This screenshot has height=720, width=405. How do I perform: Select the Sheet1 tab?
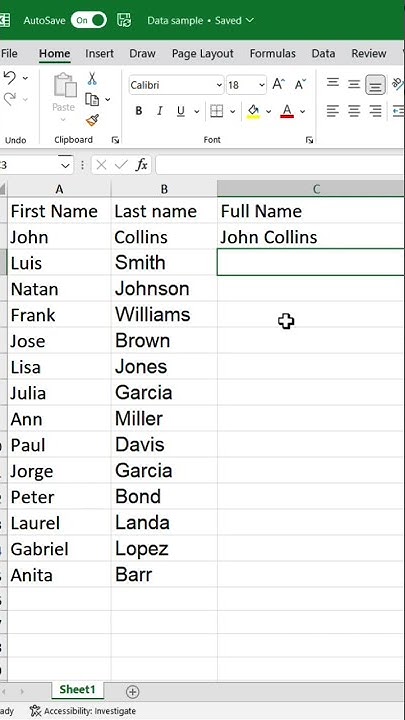click(x=77, y=690)
